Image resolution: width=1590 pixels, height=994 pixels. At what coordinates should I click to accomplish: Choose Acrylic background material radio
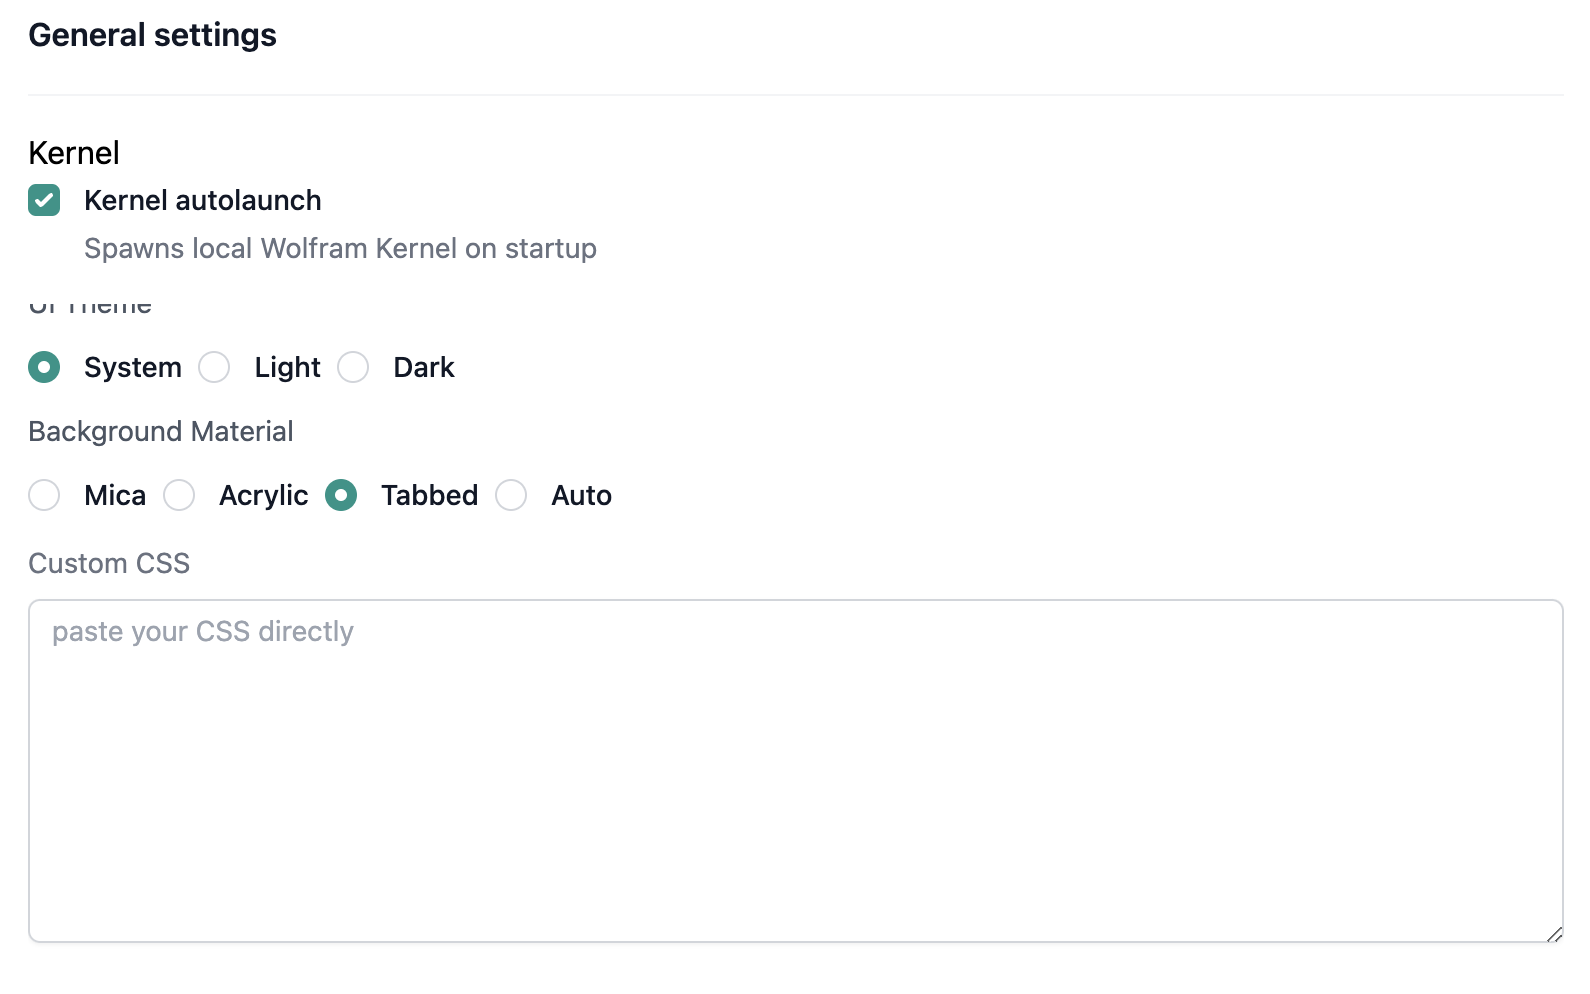click(x=179, y=495)
